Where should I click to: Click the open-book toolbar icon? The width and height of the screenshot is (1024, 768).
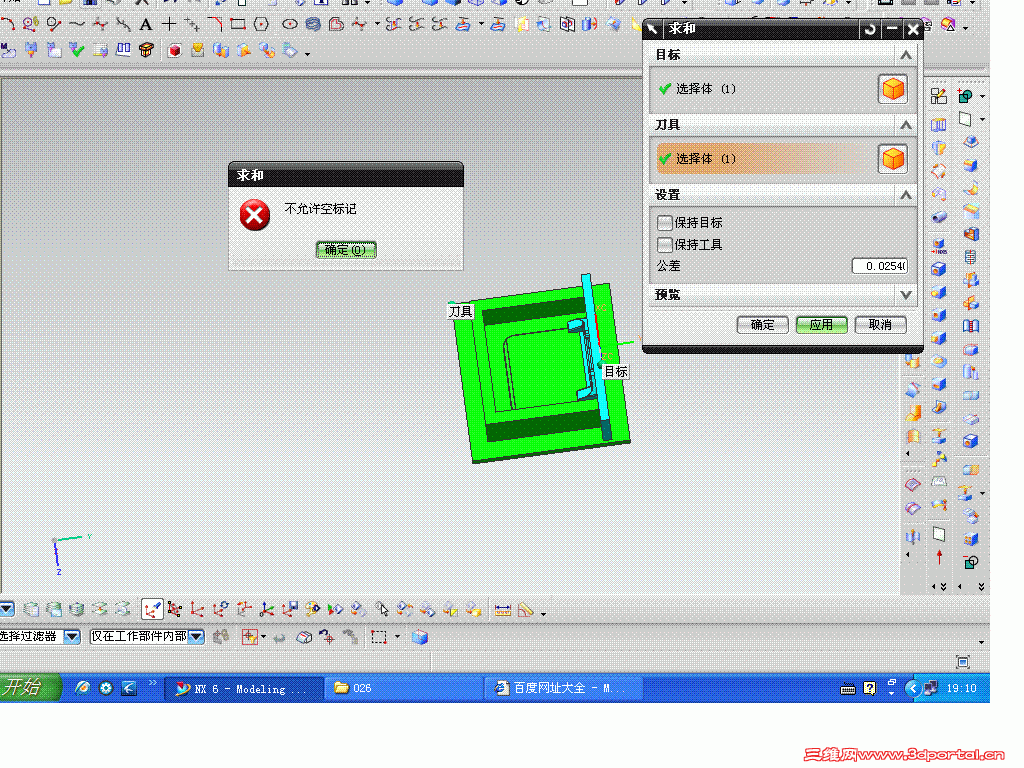[x=123, y=50]
